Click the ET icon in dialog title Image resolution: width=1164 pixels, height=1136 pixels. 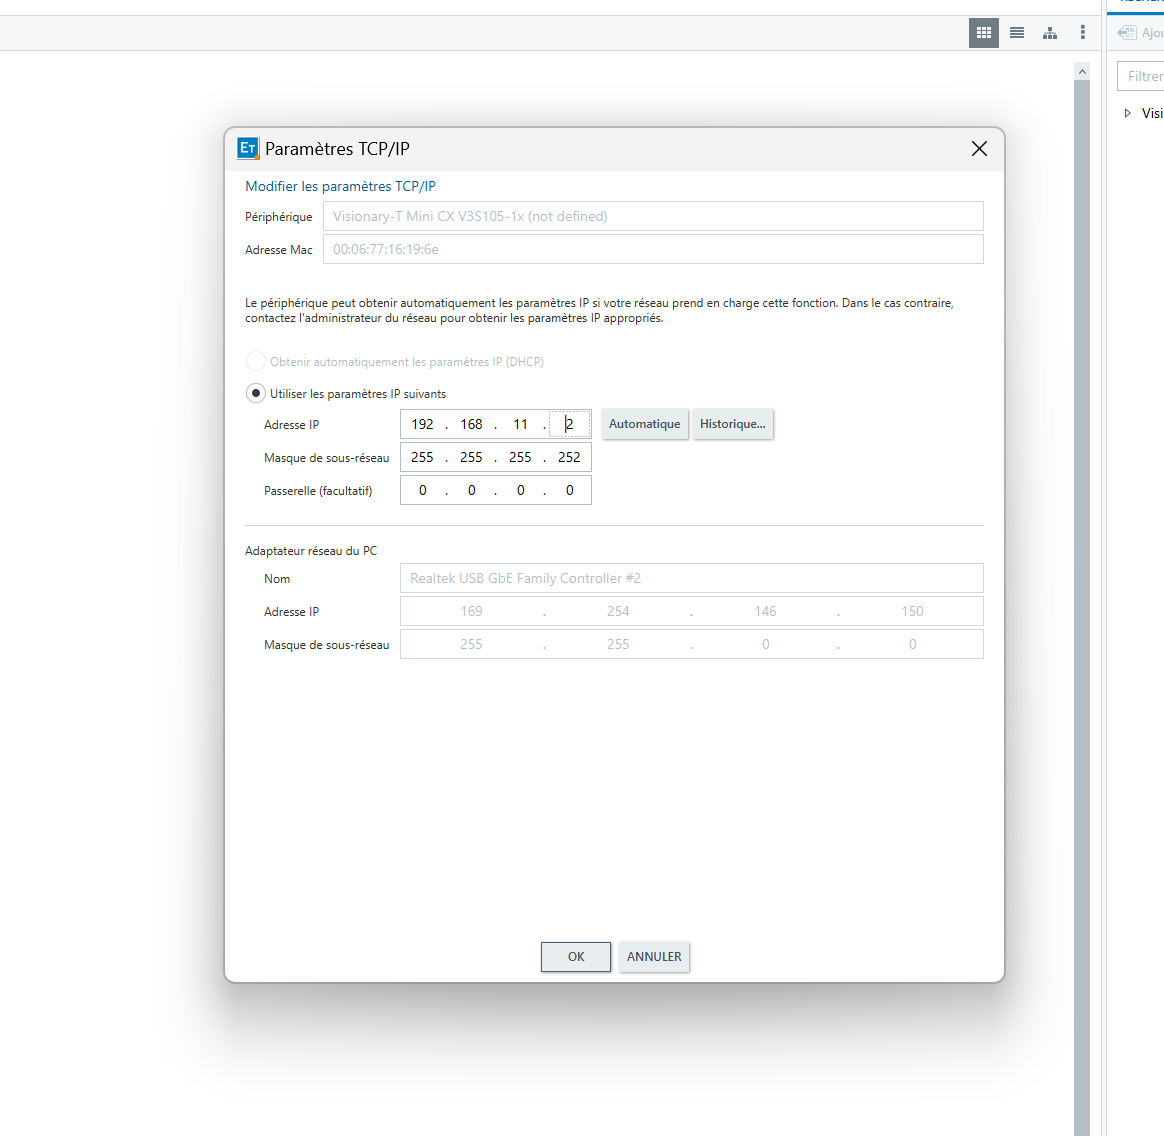click(x=248, y=148)
